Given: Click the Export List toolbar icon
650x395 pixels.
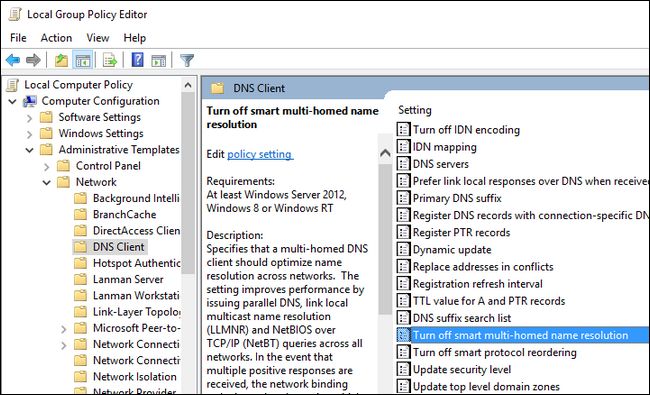Looking at the screenshot, I should point(110,61).
